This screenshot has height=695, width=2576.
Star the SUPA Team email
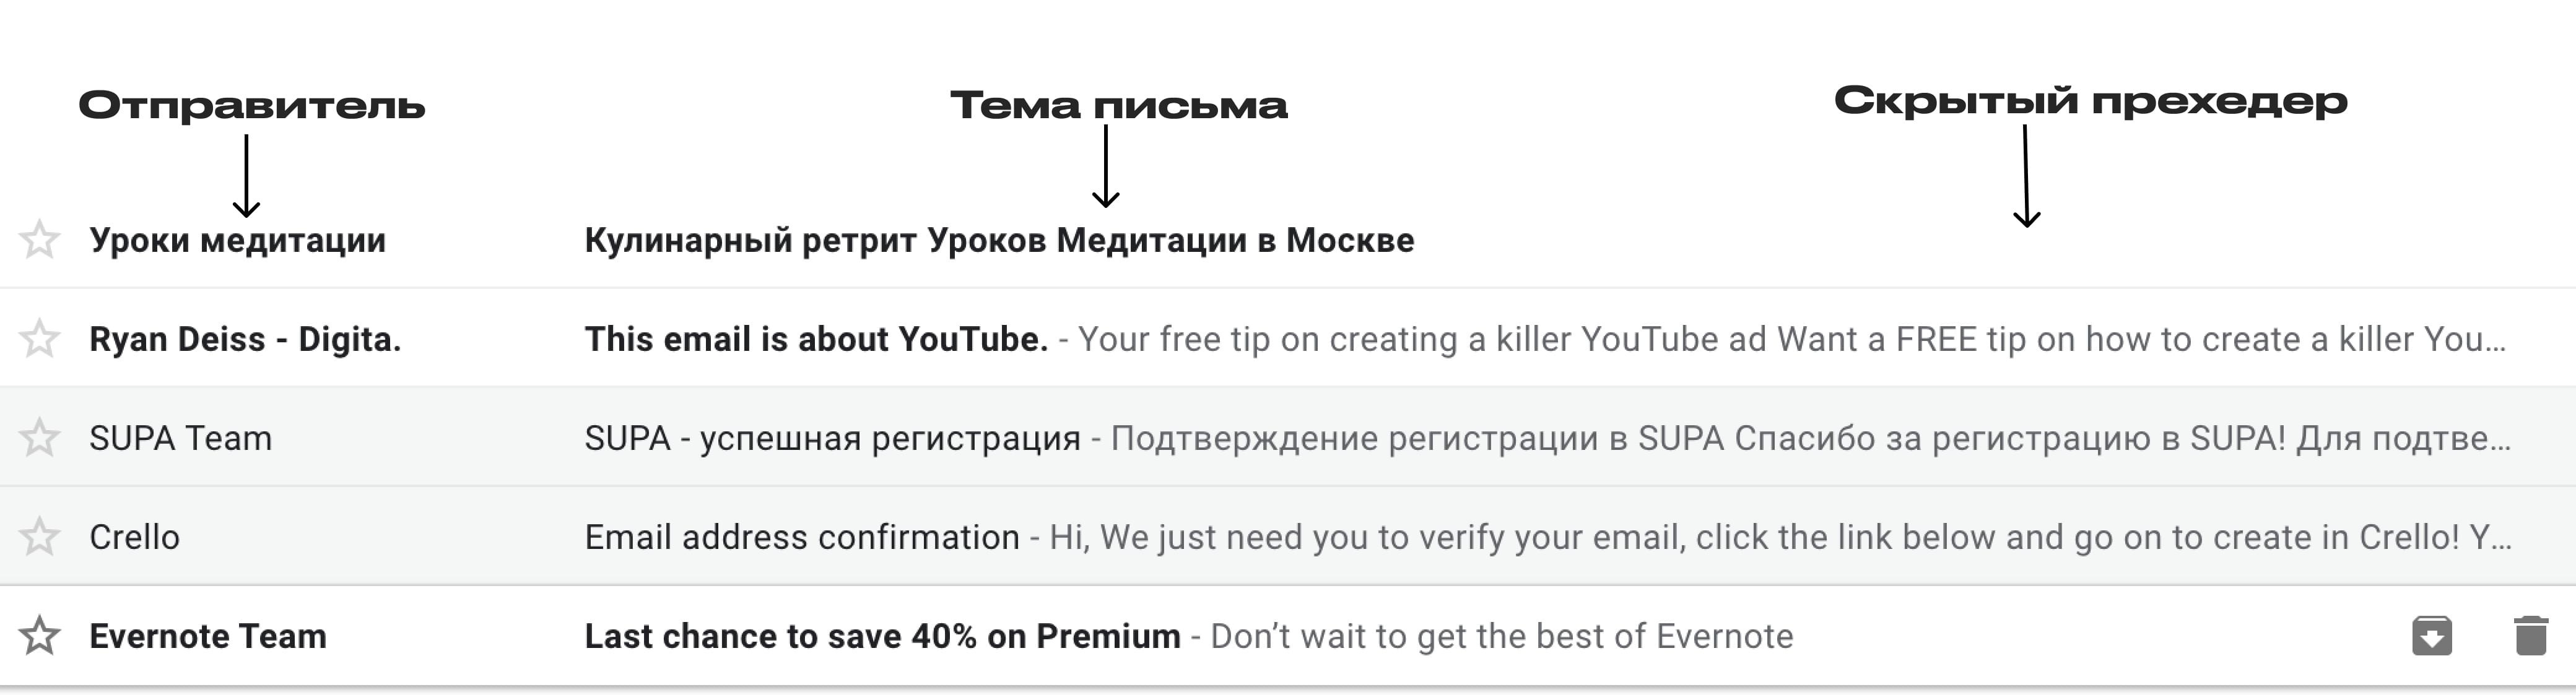coord(40,438)
